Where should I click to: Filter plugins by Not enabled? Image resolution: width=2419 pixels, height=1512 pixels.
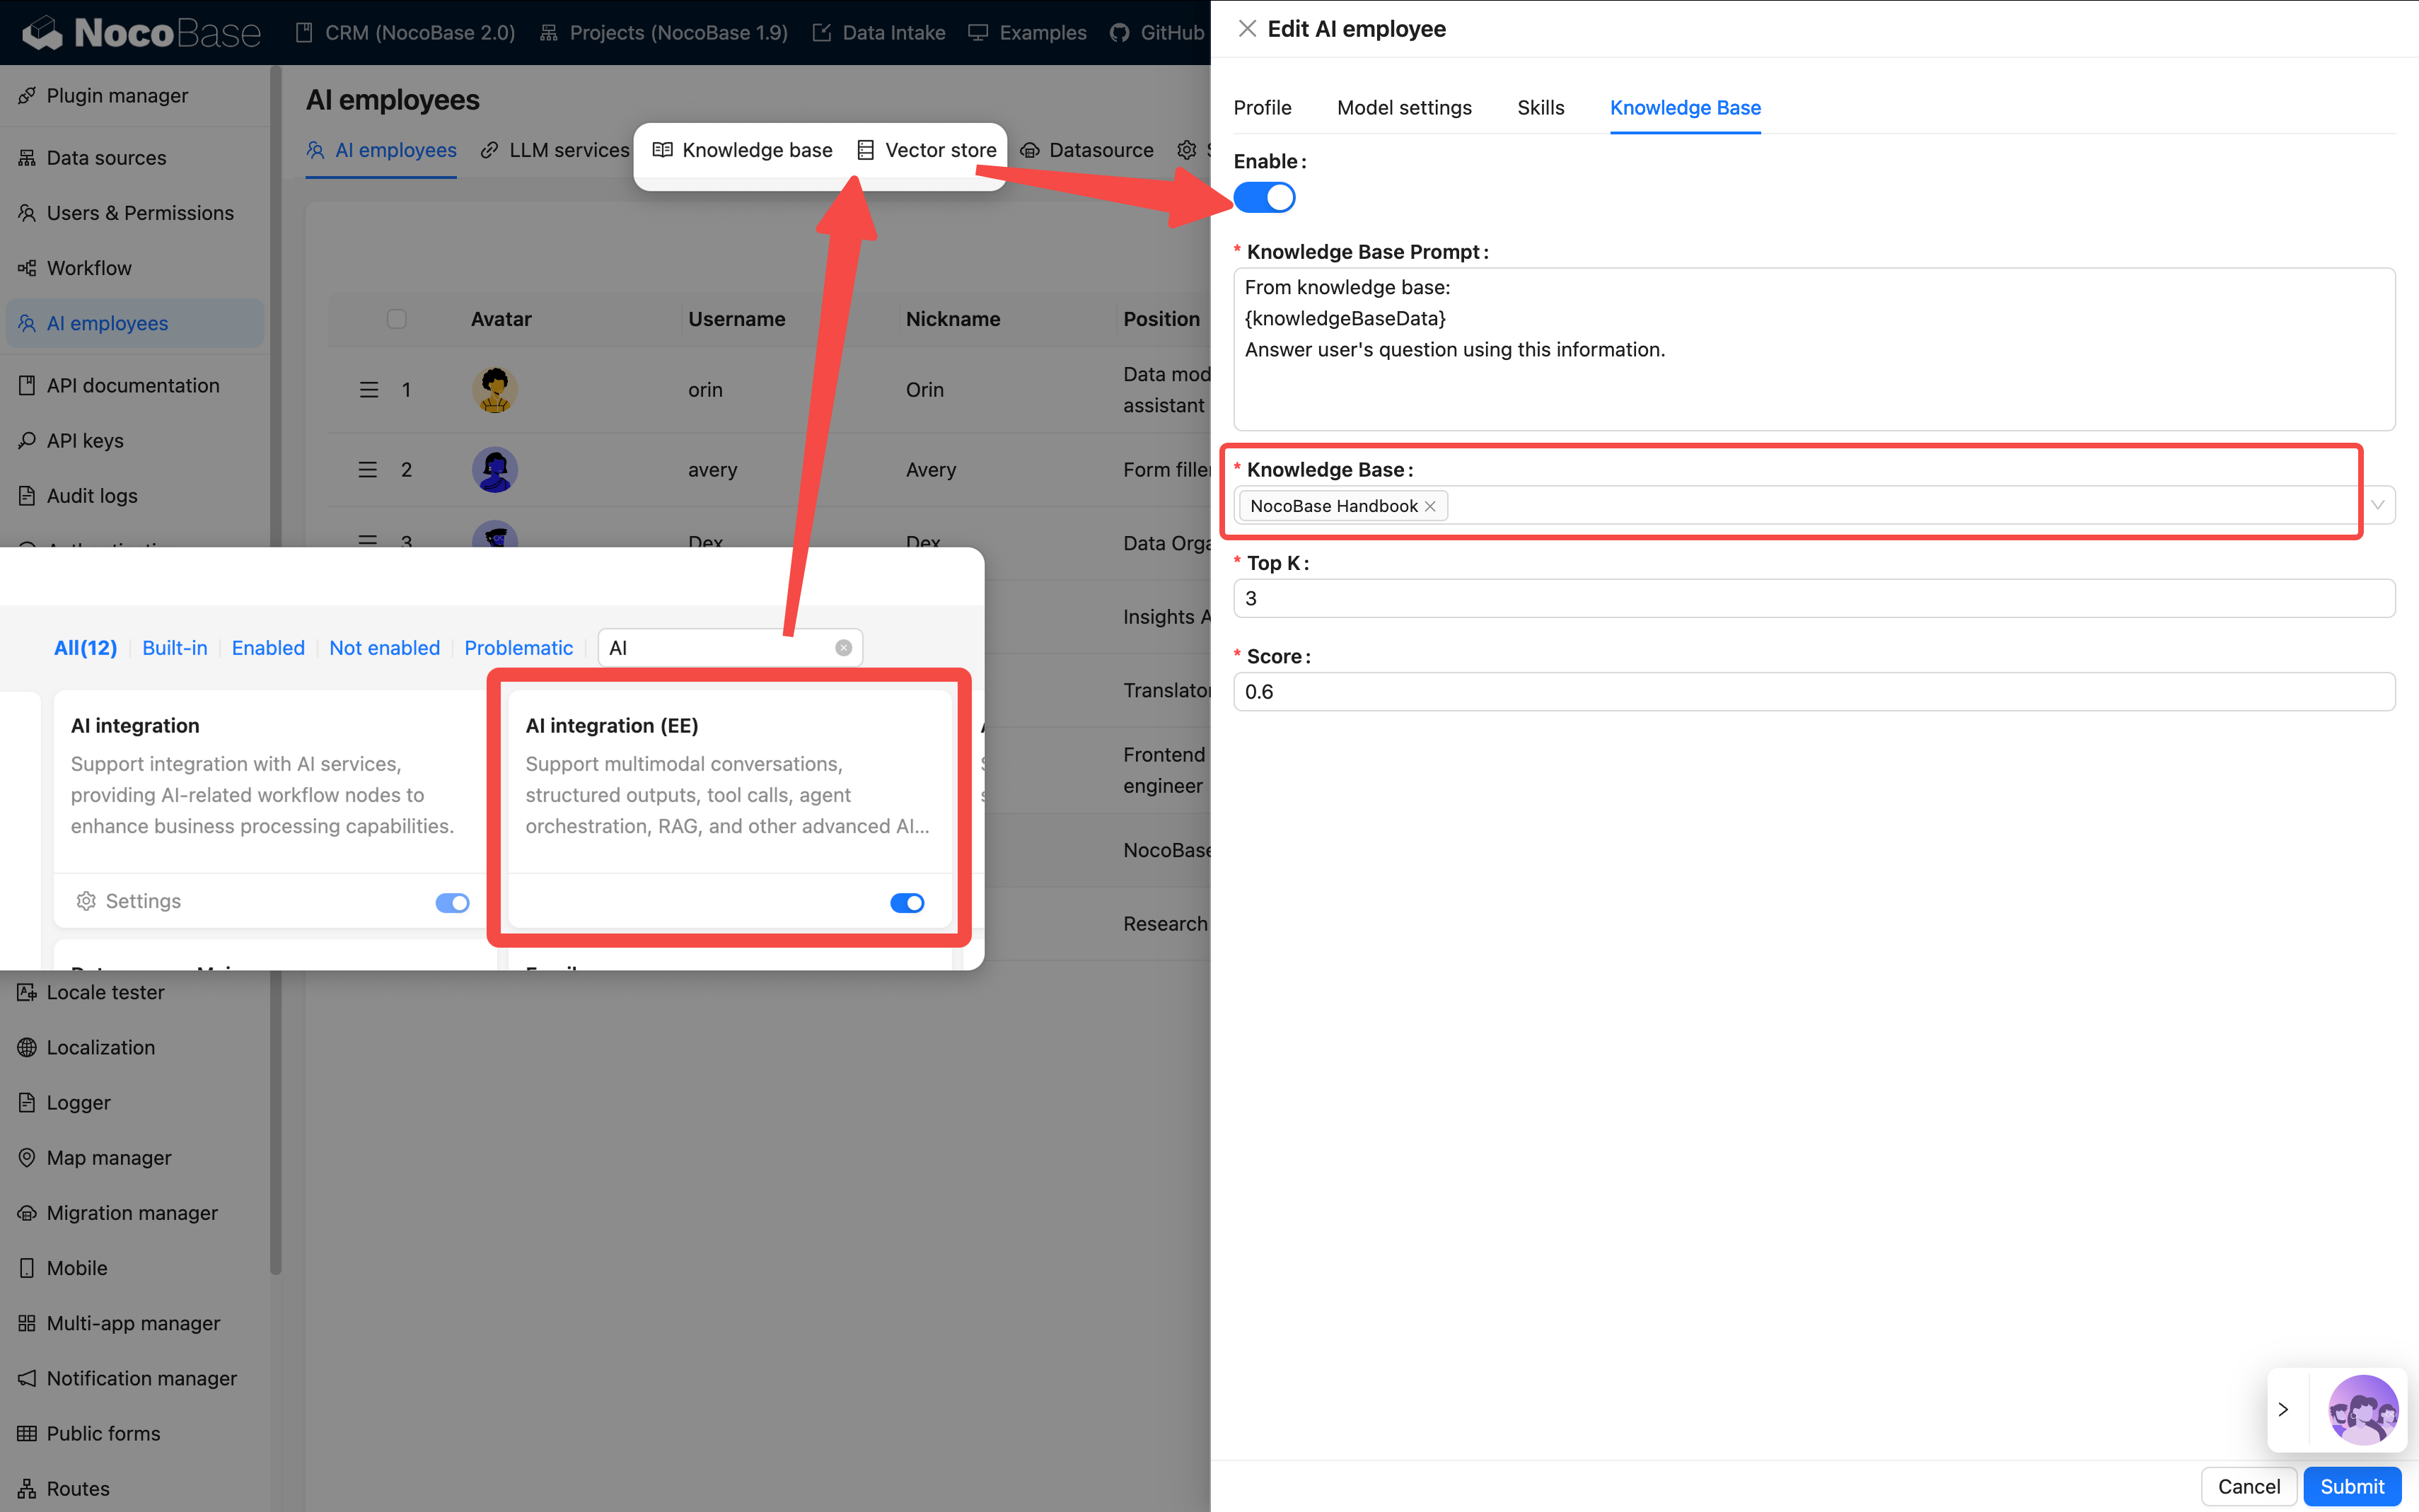click(x=384, y=647)
